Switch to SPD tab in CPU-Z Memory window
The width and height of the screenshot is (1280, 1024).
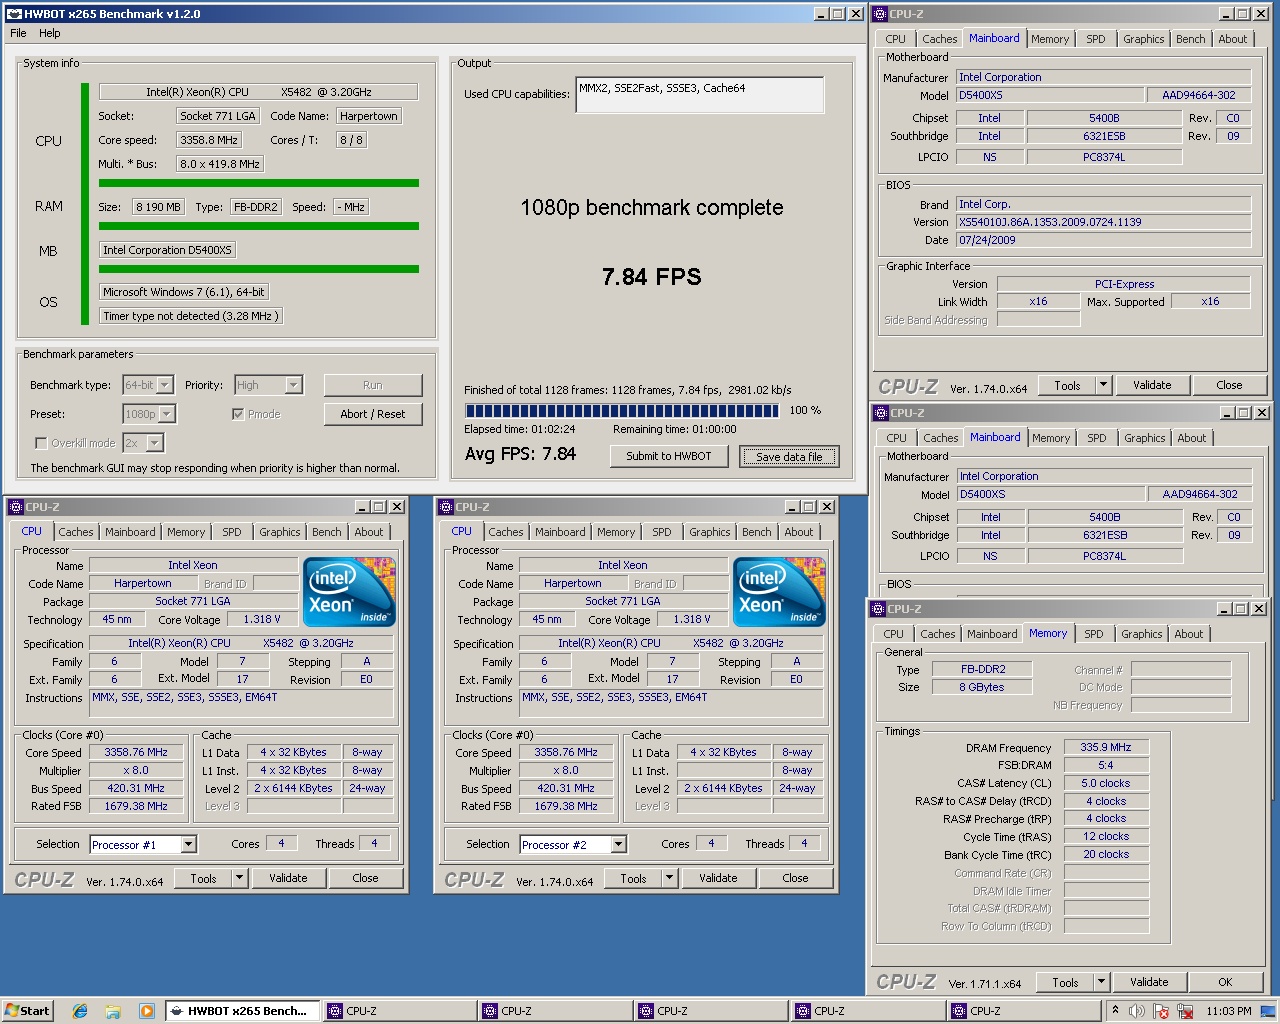click(1094, 634)
